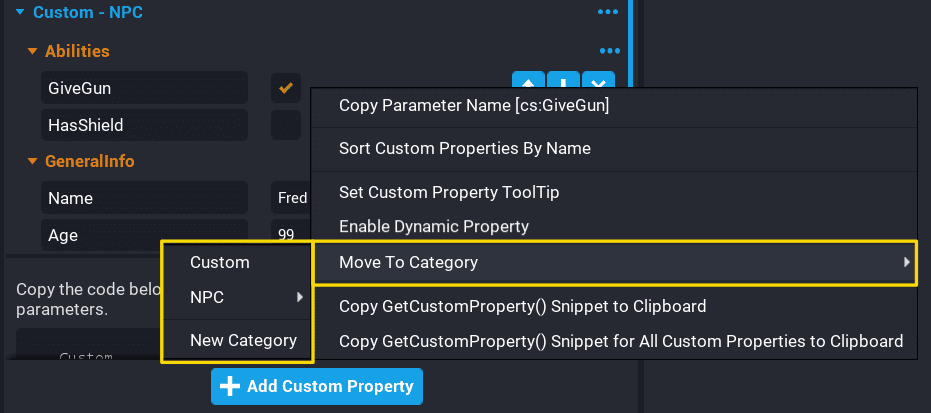Click Set Custom Property ToolTip
This screenshot has height=413, width=931.
pos(449,192)
